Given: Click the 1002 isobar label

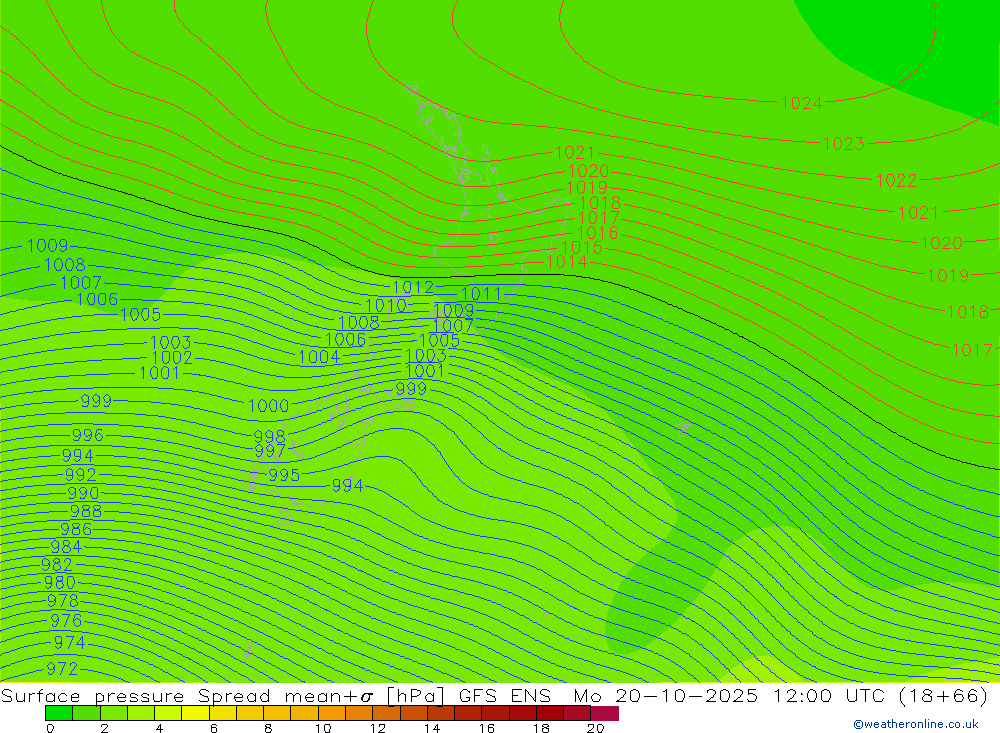Looking at the screenshot, I should [x=172, y=357].
